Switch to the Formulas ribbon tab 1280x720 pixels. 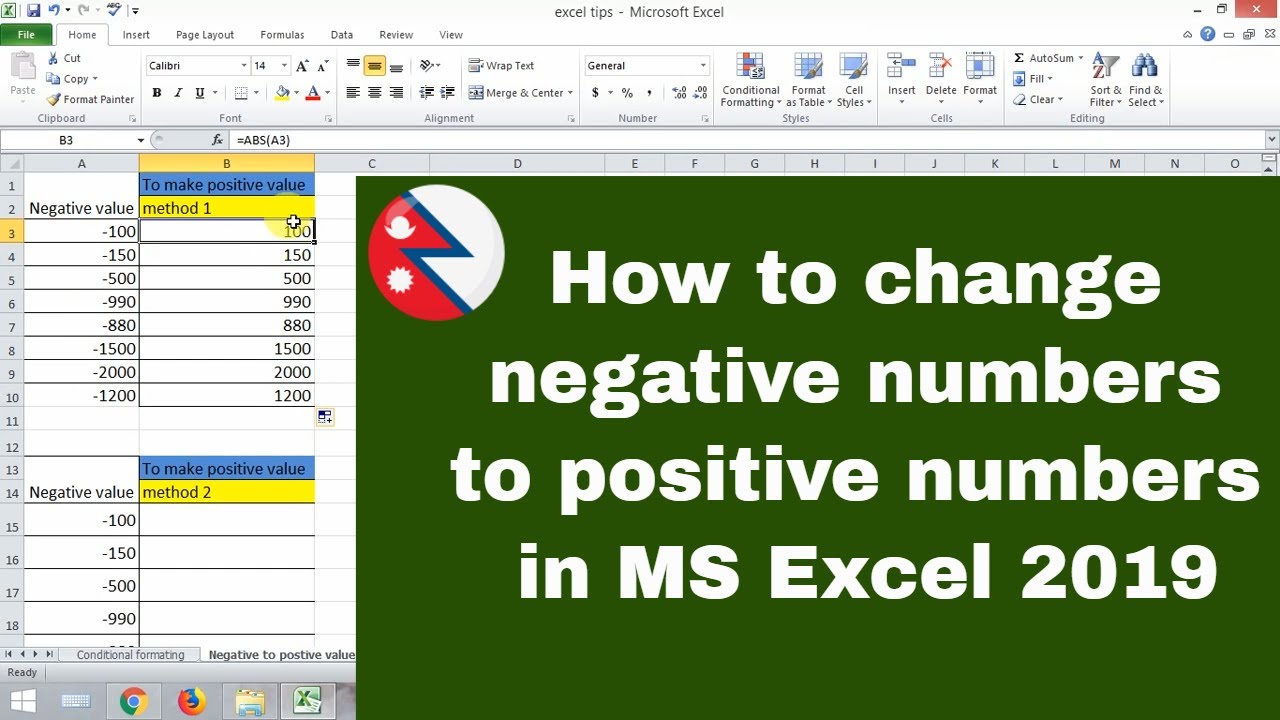[x=282, y=35]
